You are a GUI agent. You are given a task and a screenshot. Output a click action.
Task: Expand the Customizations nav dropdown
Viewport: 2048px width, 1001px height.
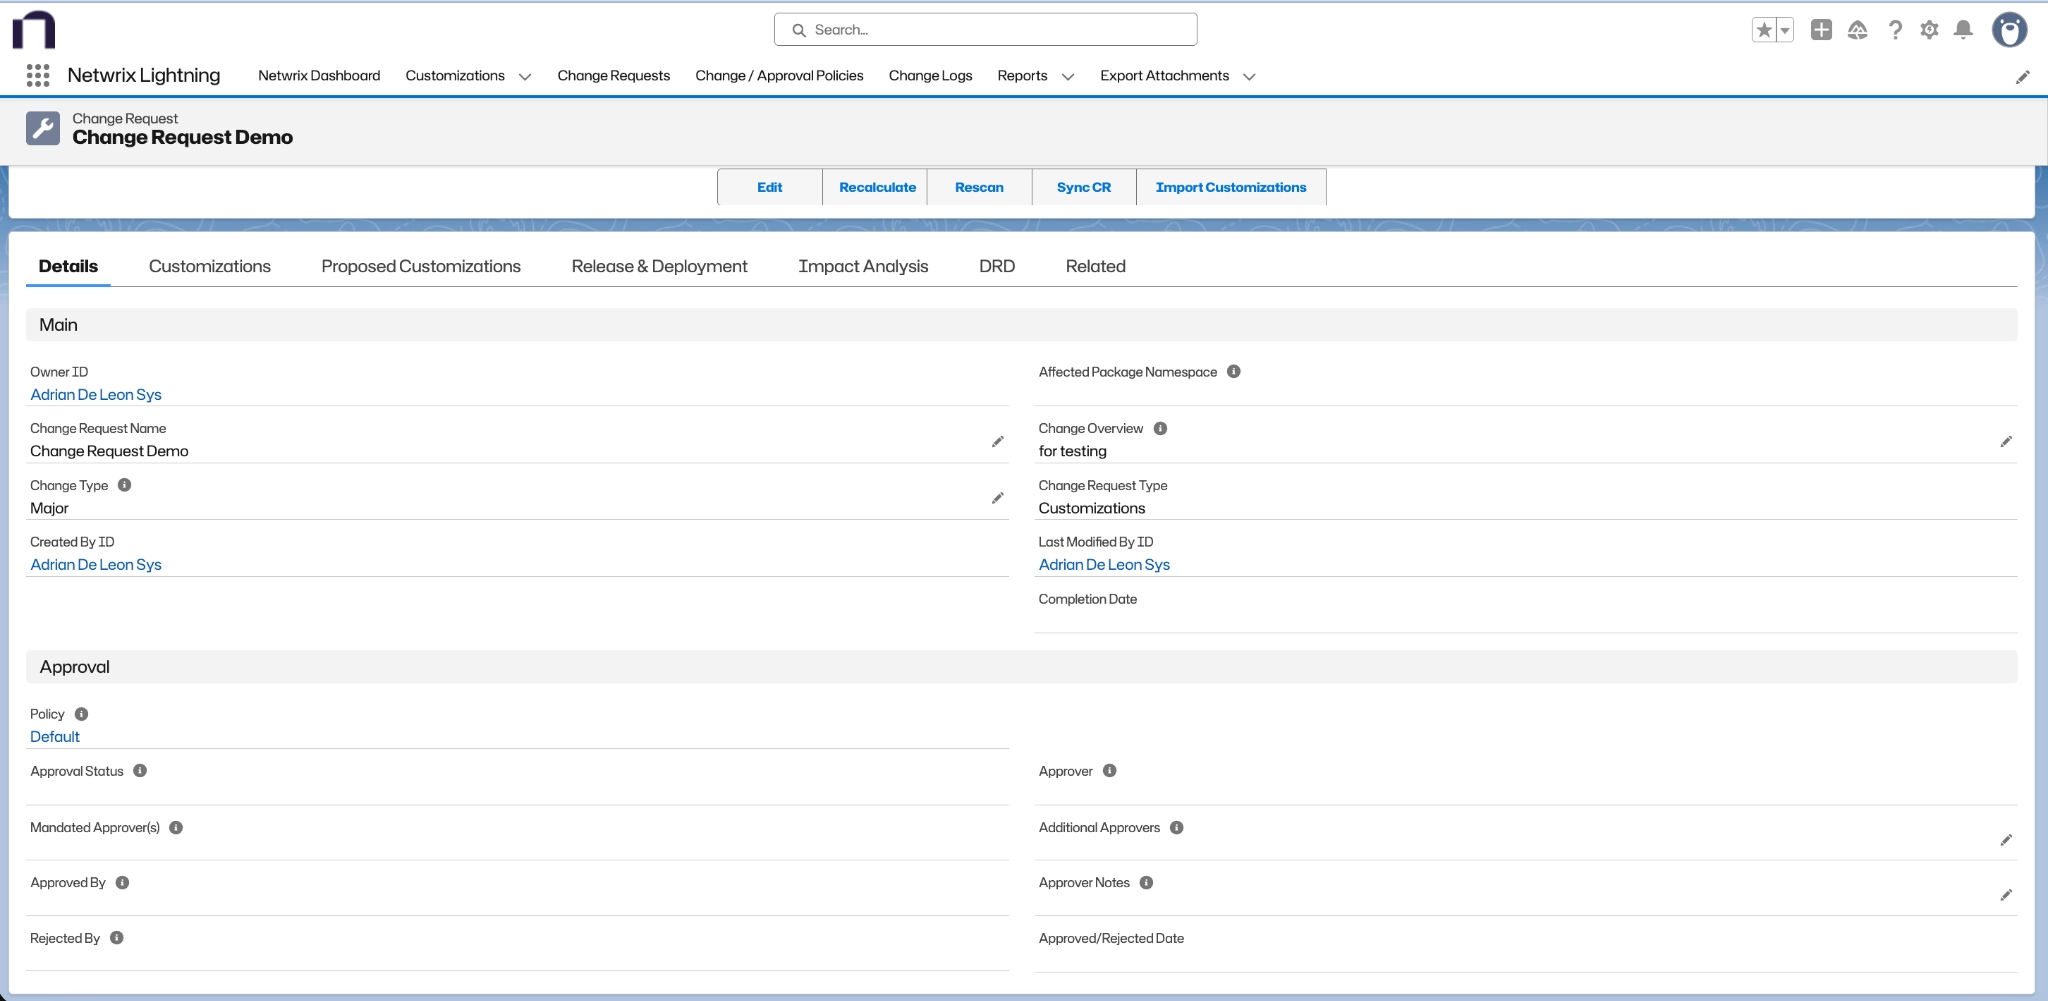pyautogui.click(x=525, y=77)
